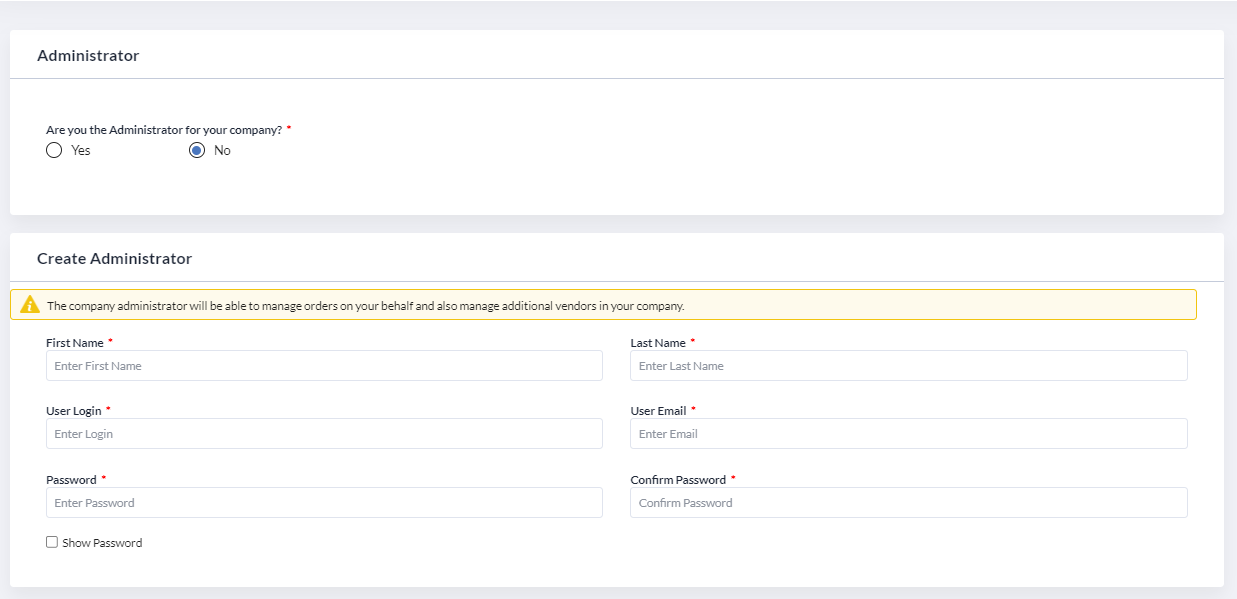The width and height of the screenshot is (1237, 599).
Task: Click into the Enter Email field
Action: [909, 433]
